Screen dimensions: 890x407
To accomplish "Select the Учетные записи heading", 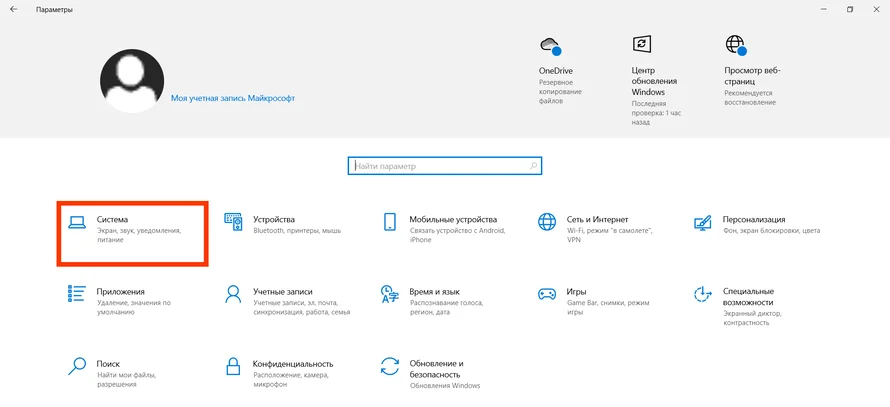I will [283, 291].
